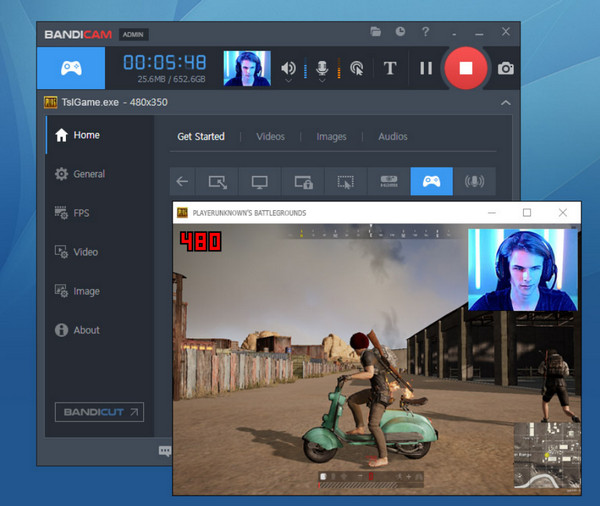This screenshot has height=506, width=600.
Task: Switch to the Get Started tab
Action: tap(201, 137)
